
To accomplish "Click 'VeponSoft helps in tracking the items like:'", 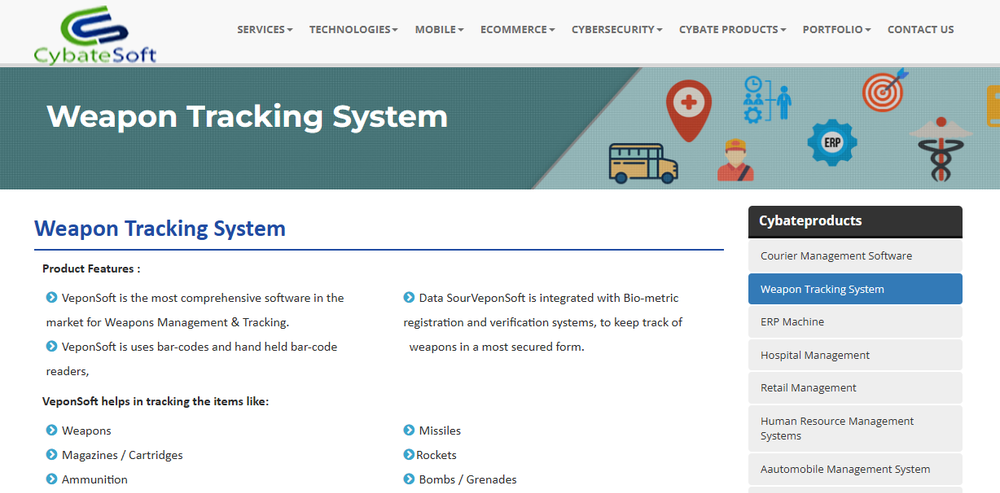I will click(x=156, y=402).
